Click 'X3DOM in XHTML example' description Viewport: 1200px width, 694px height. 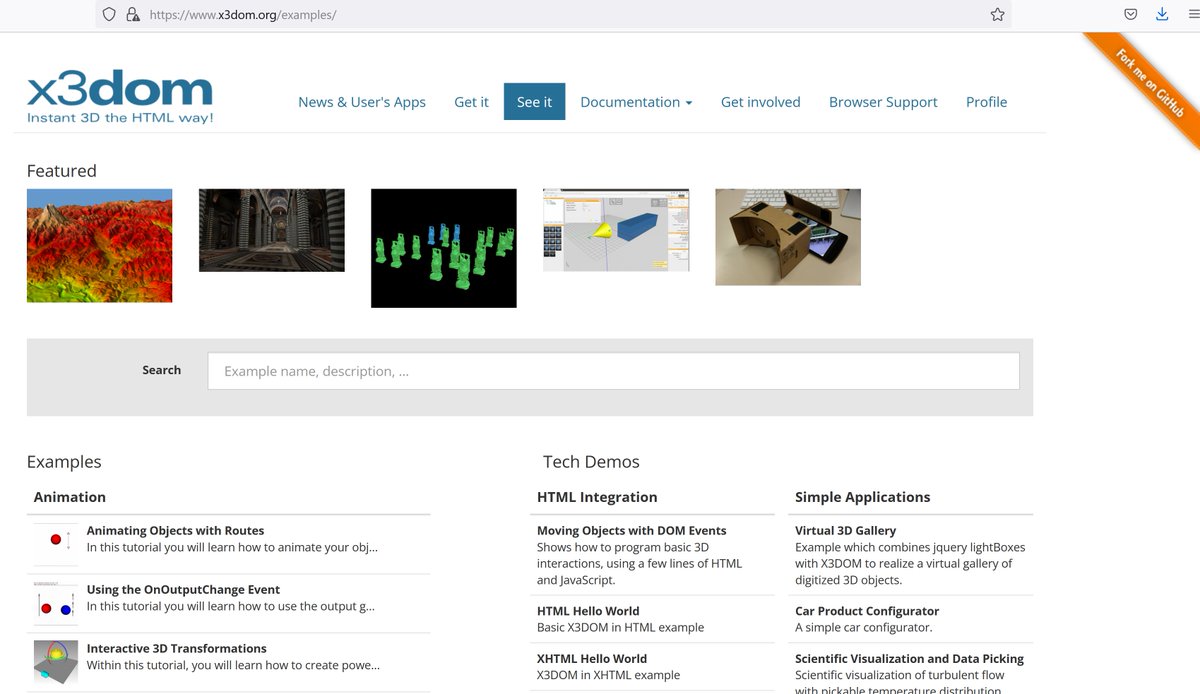(608, 676)
